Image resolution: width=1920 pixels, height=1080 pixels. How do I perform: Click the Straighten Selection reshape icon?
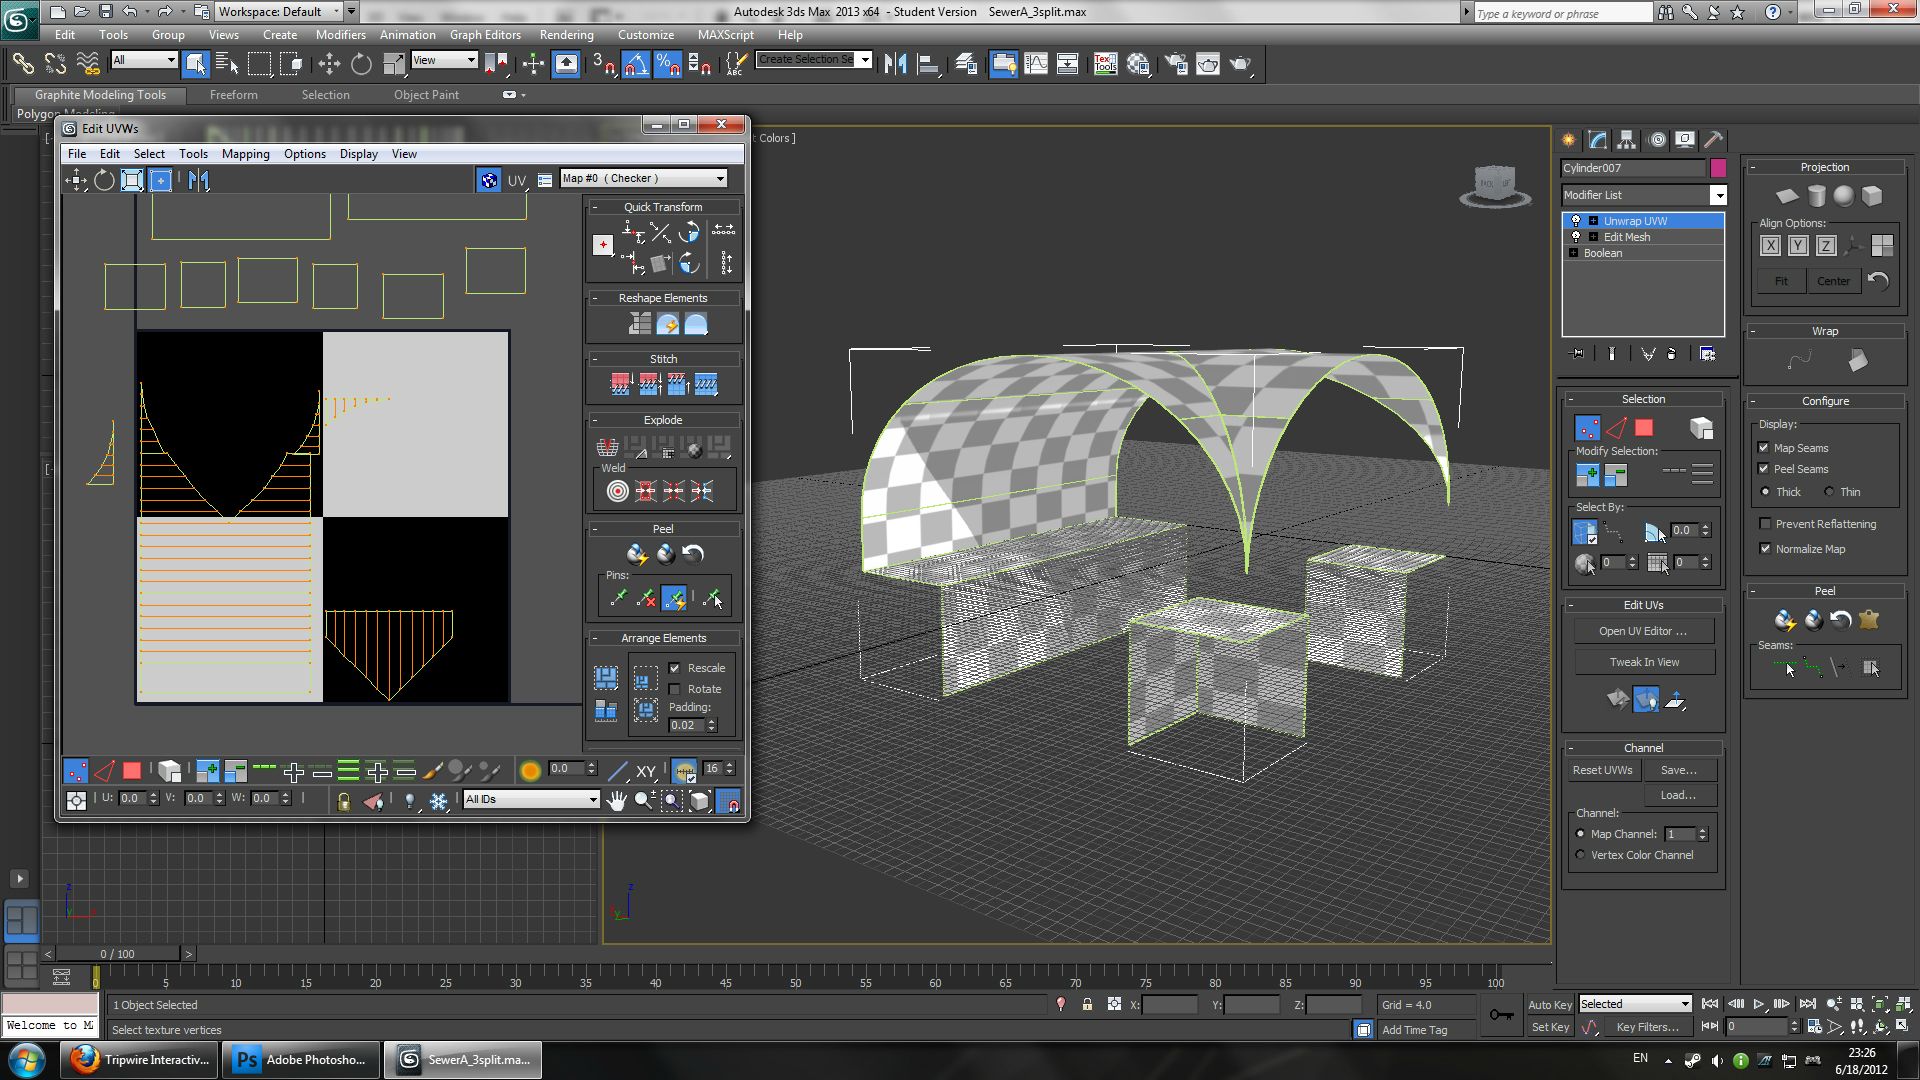pyautogui.click(x=640, y=323)
